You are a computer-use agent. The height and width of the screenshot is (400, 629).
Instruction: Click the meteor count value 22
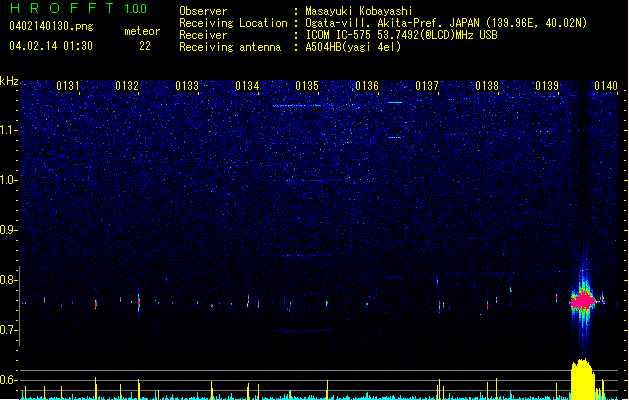pyautogui.click(x=145, y=46)
